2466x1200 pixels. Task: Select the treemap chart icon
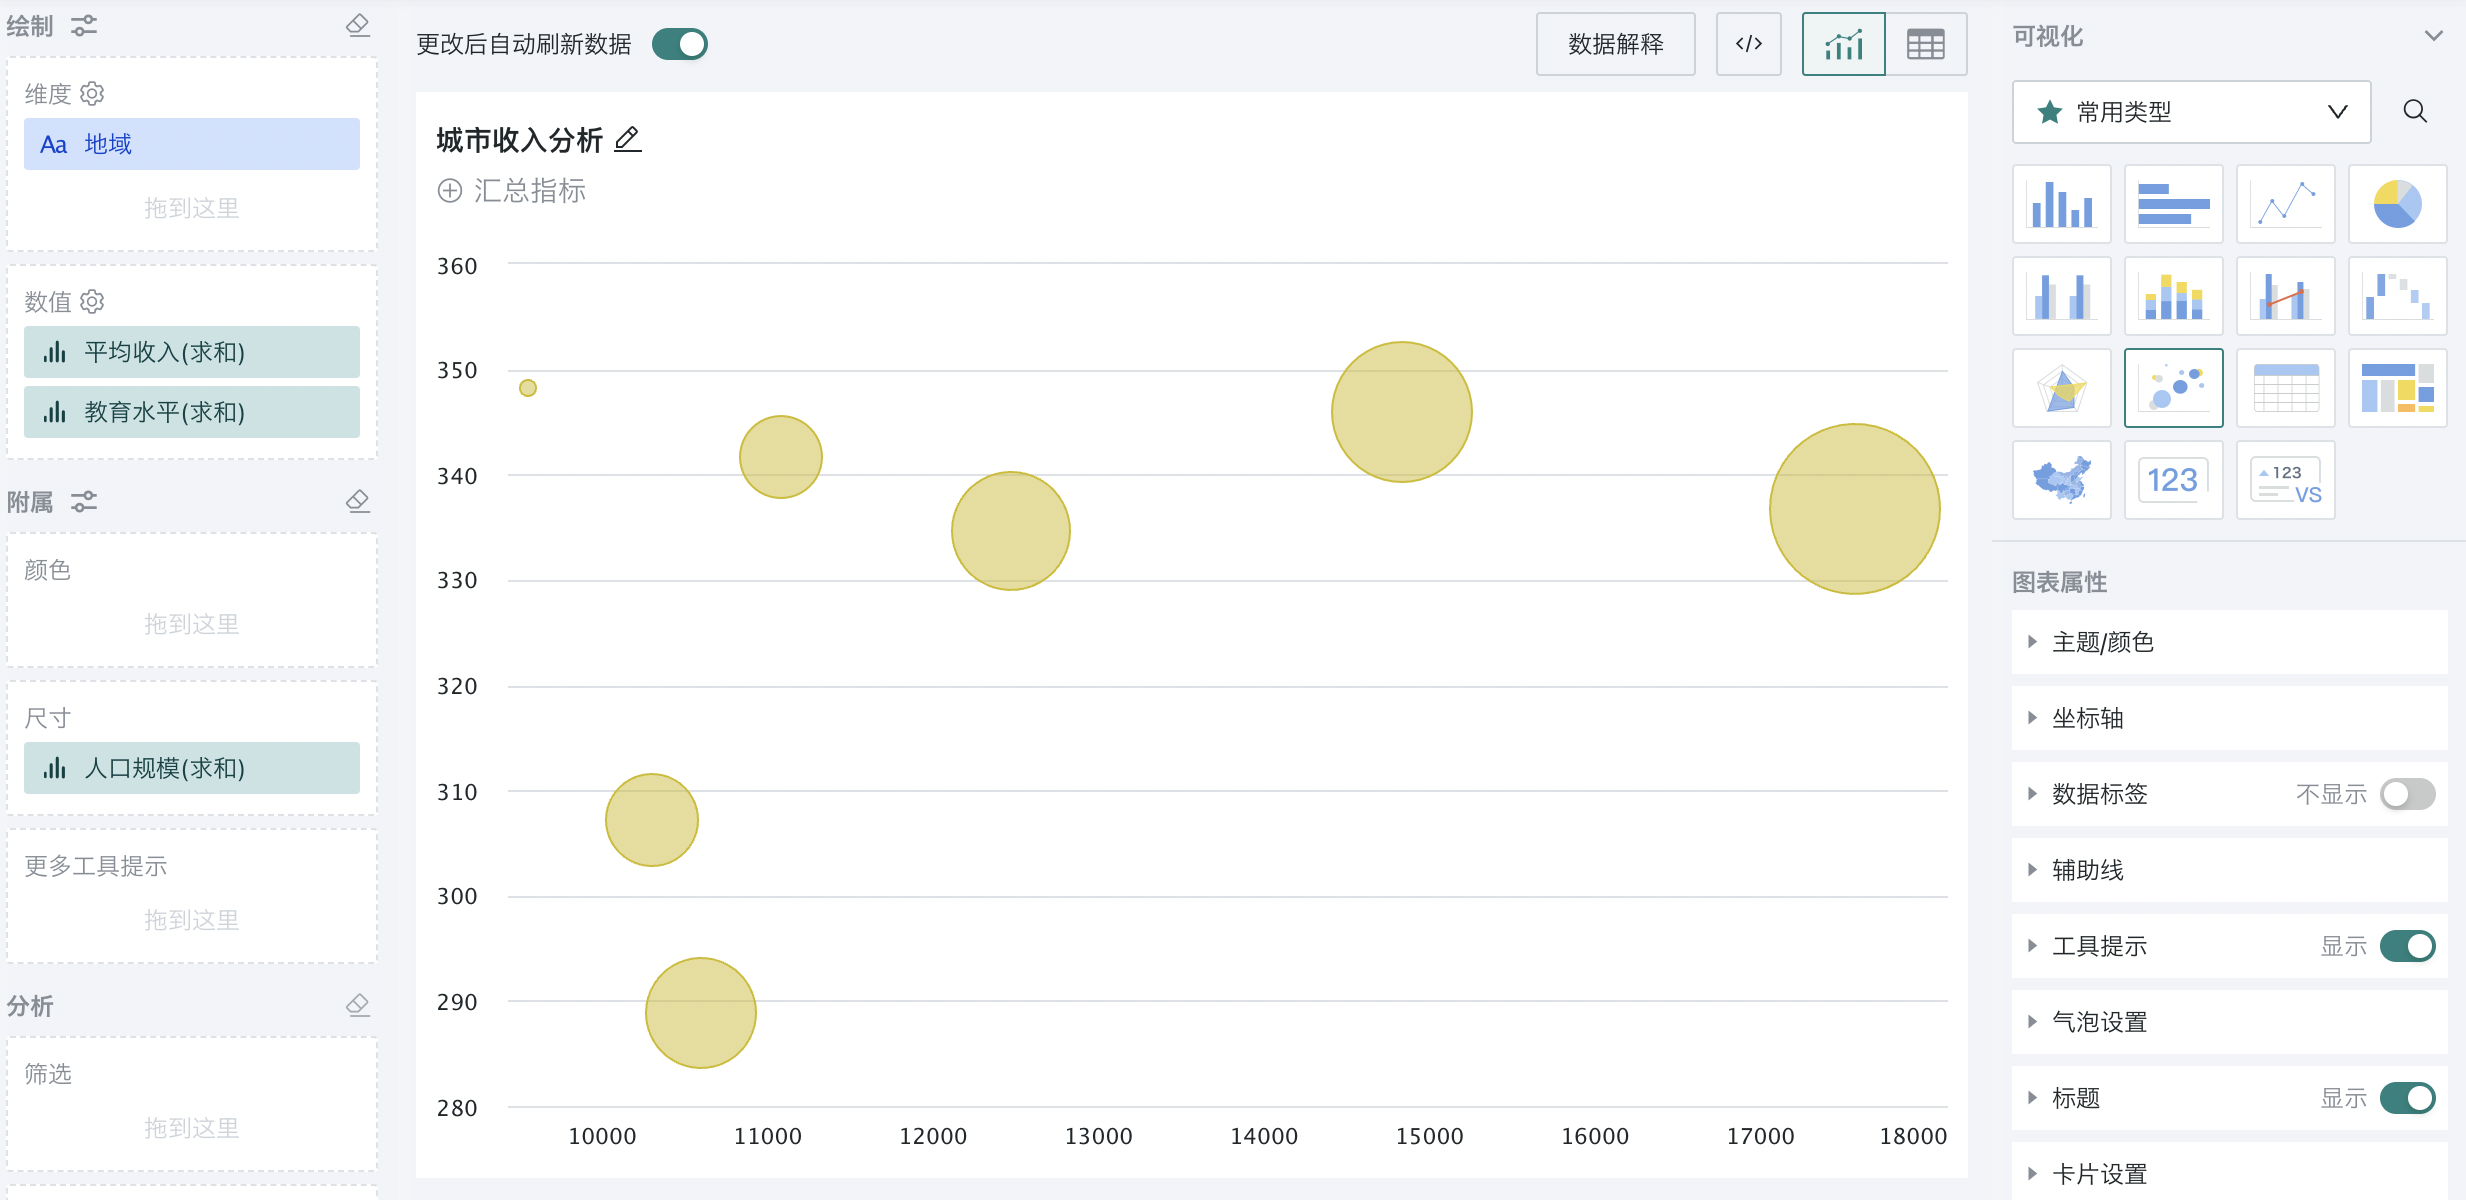coord(2397,388)
